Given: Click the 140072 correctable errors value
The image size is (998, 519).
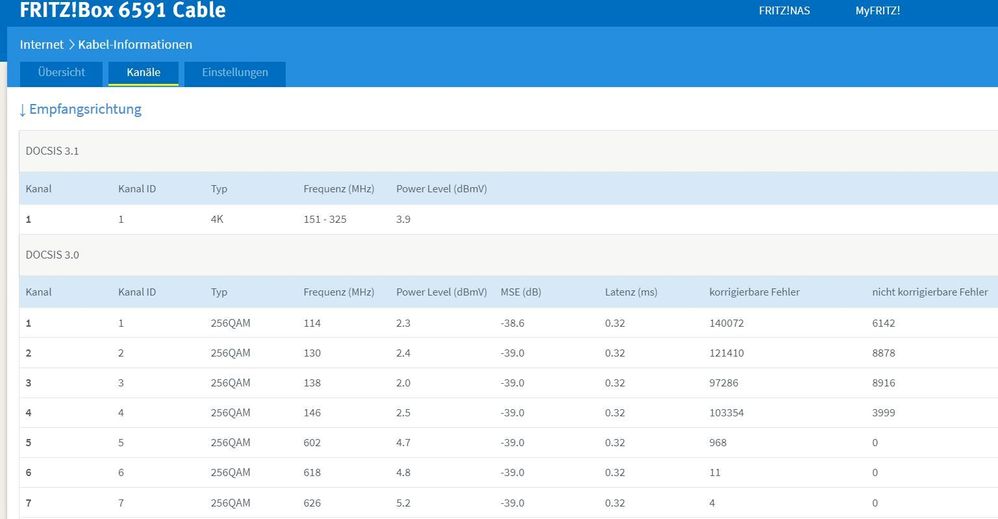Looking at the screenshot, I should coord(729,324).
